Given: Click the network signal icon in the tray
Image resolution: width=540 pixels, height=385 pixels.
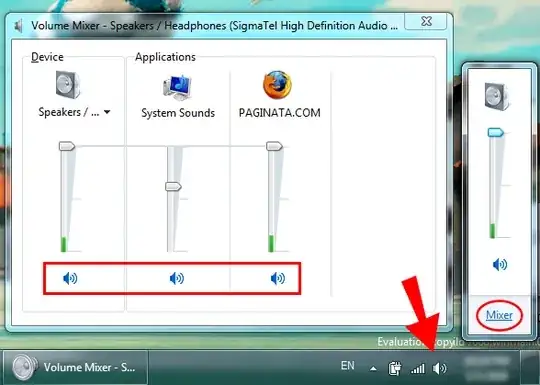Looking at the screenshot, I should 417,369.
